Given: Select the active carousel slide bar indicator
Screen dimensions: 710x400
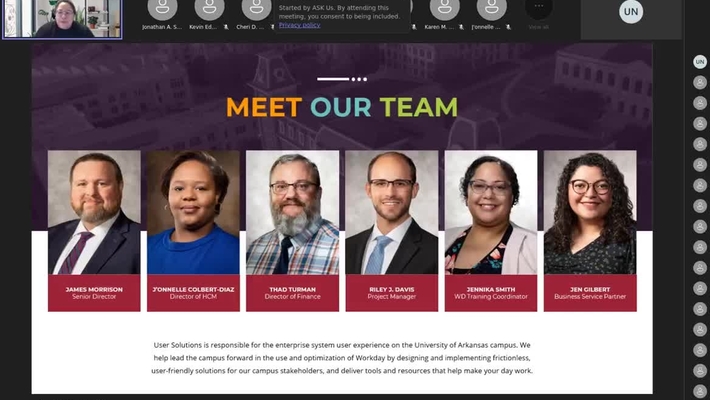Looking at the screenshot, I should coord(333,79).
